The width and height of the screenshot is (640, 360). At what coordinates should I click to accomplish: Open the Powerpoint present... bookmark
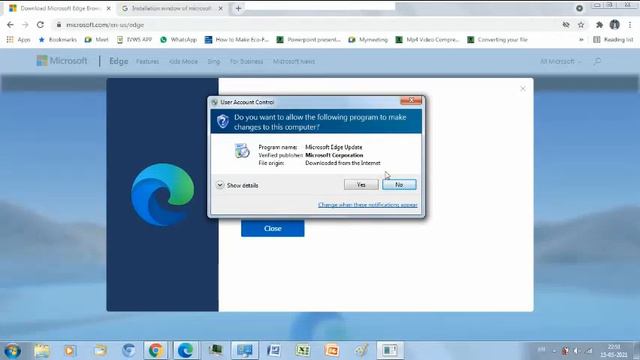coord(309,40)
